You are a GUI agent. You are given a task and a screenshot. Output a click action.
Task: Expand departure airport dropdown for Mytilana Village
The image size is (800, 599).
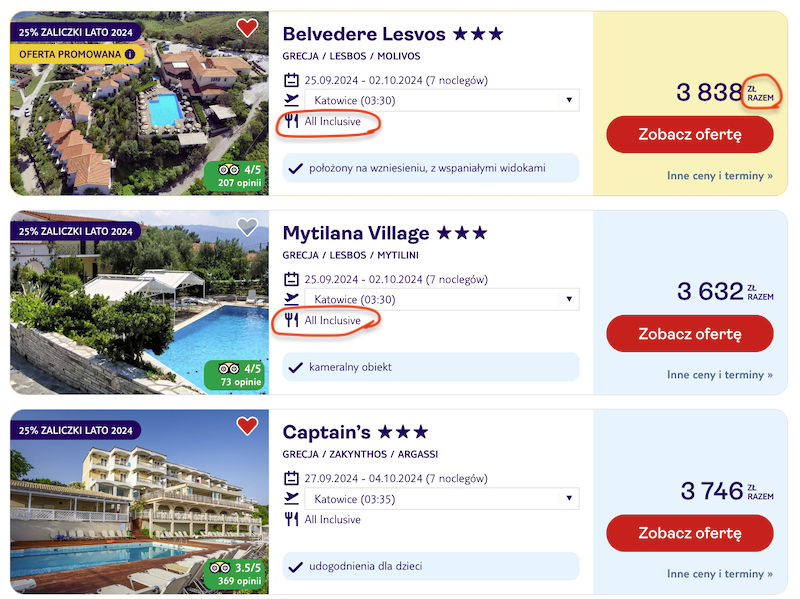tap(442, 299)
